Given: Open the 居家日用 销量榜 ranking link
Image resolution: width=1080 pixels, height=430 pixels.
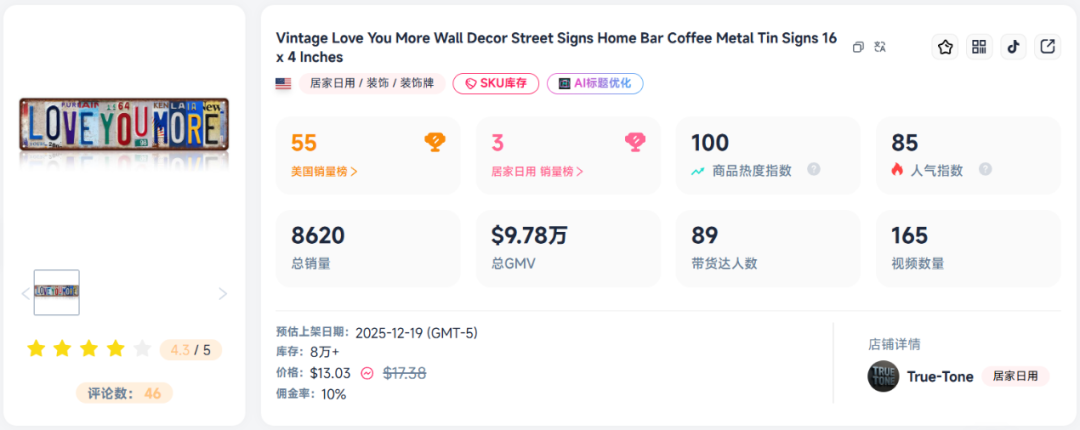Looking at the screenshot, I should tap(537, 171).
